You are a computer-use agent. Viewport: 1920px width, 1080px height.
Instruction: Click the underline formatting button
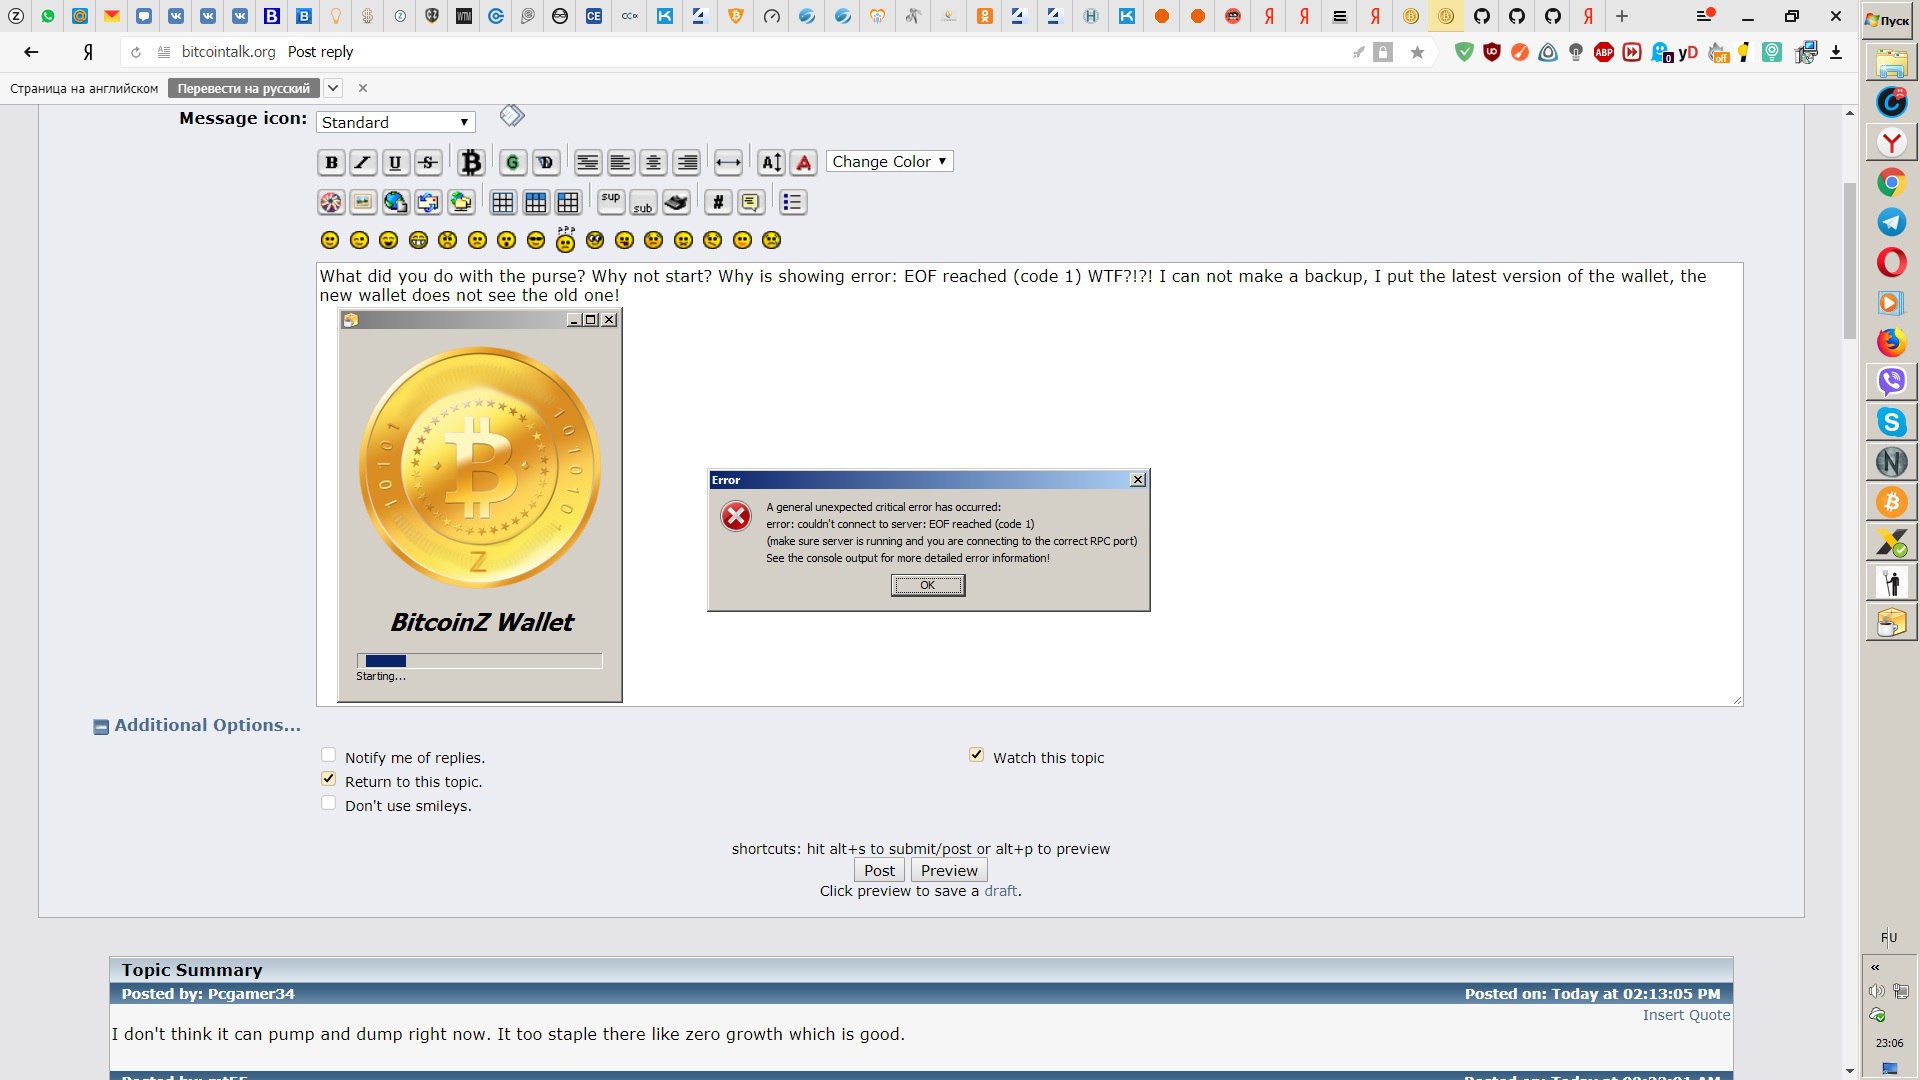(x=395, y=162)
